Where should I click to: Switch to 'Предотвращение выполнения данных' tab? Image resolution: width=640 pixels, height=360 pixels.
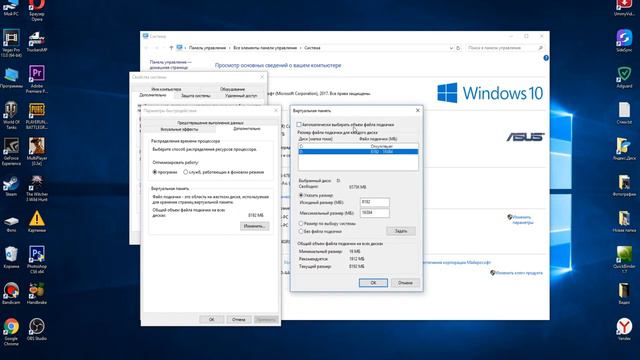pos(210,122)
